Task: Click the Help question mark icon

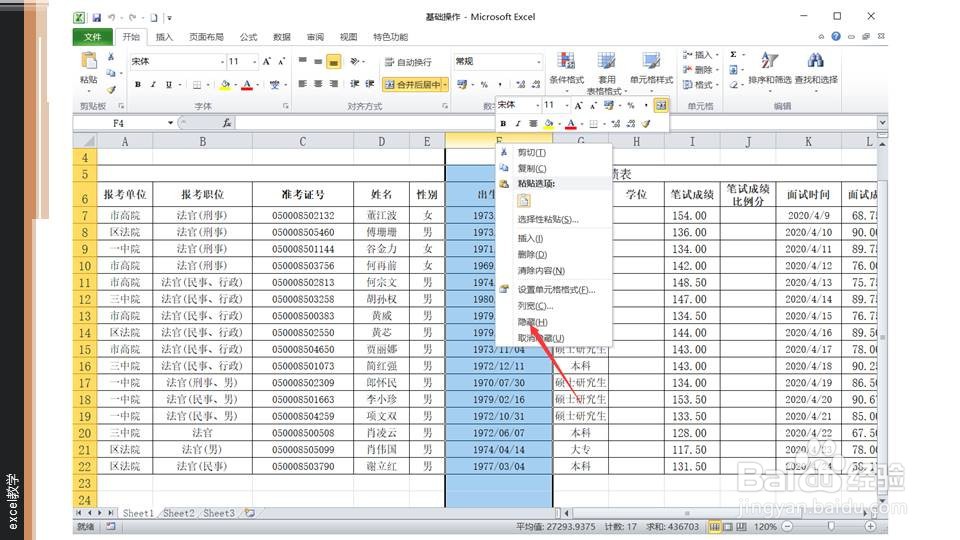Action: (x=836, y=37)
